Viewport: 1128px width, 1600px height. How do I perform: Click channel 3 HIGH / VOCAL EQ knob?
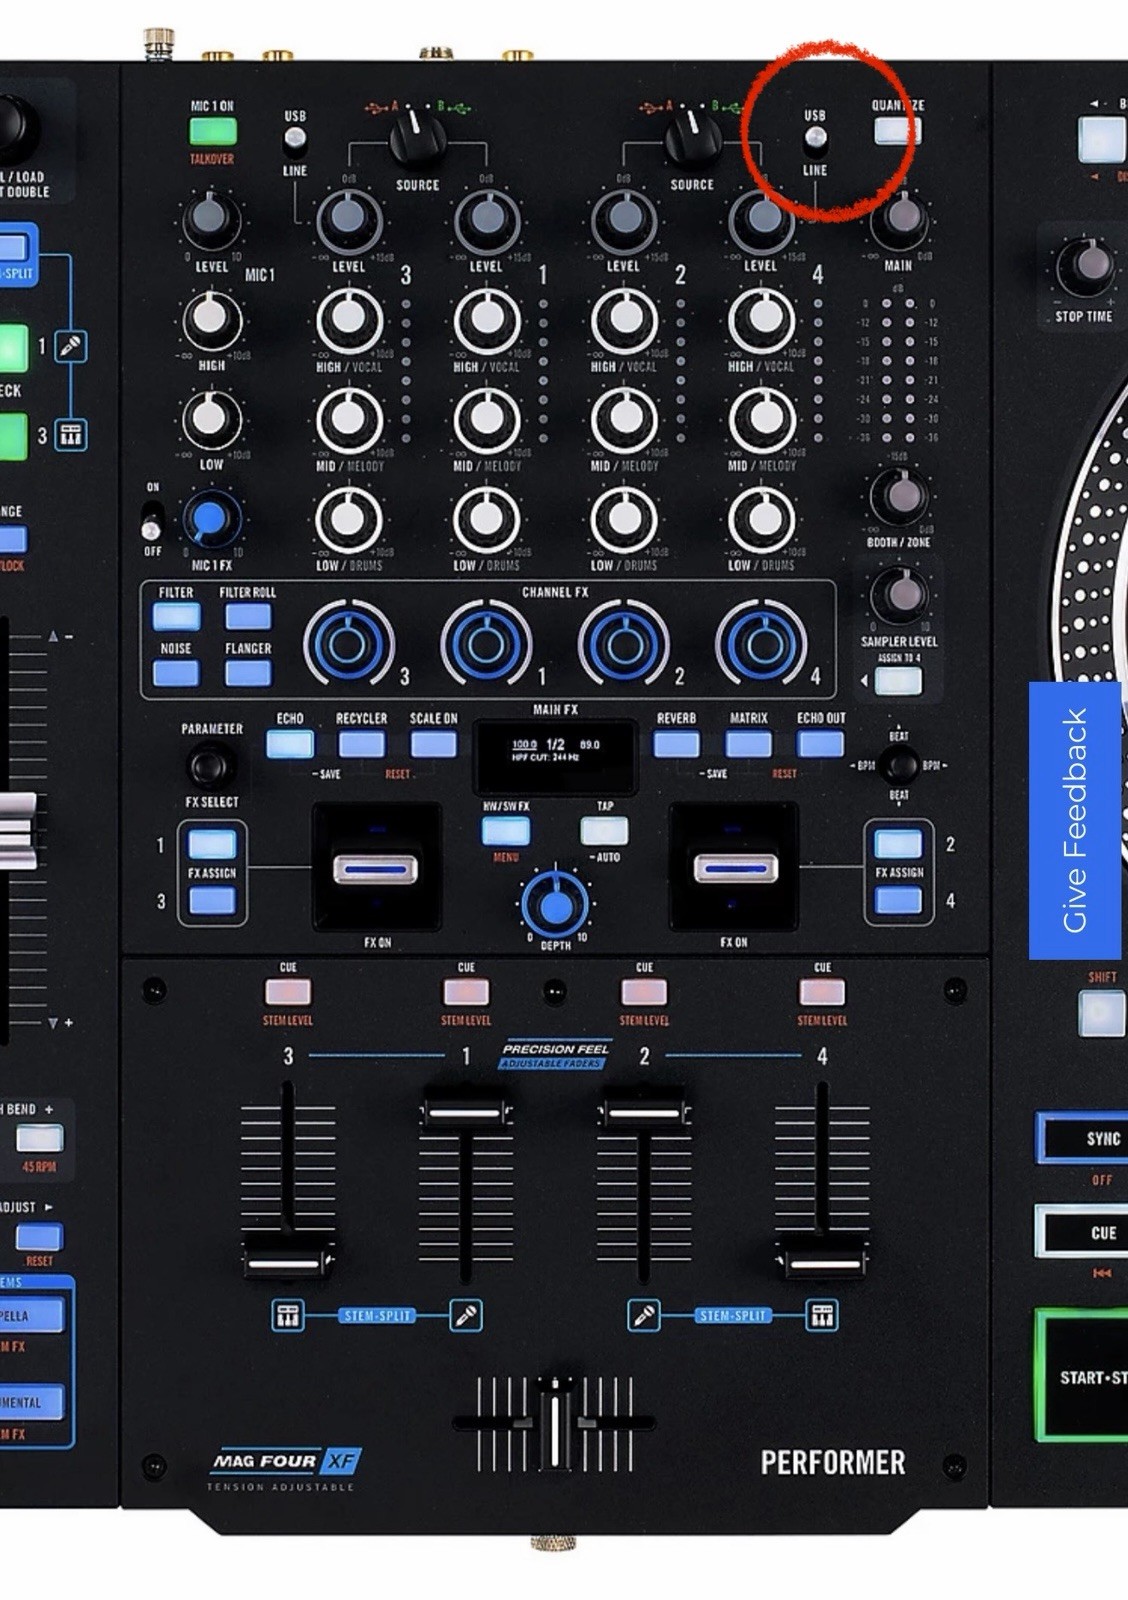click(x=349, y=321)
